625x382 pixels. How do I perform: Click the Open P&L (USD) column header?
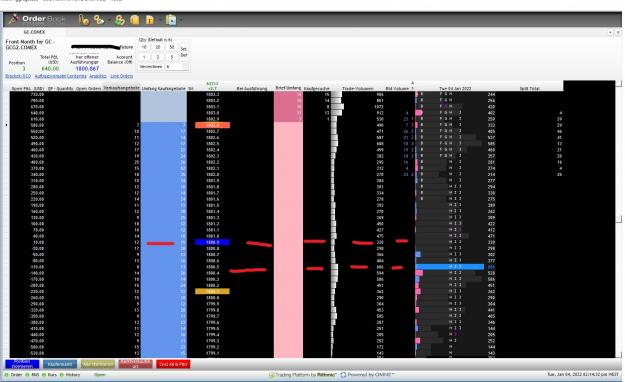click(x=28, y=89)
